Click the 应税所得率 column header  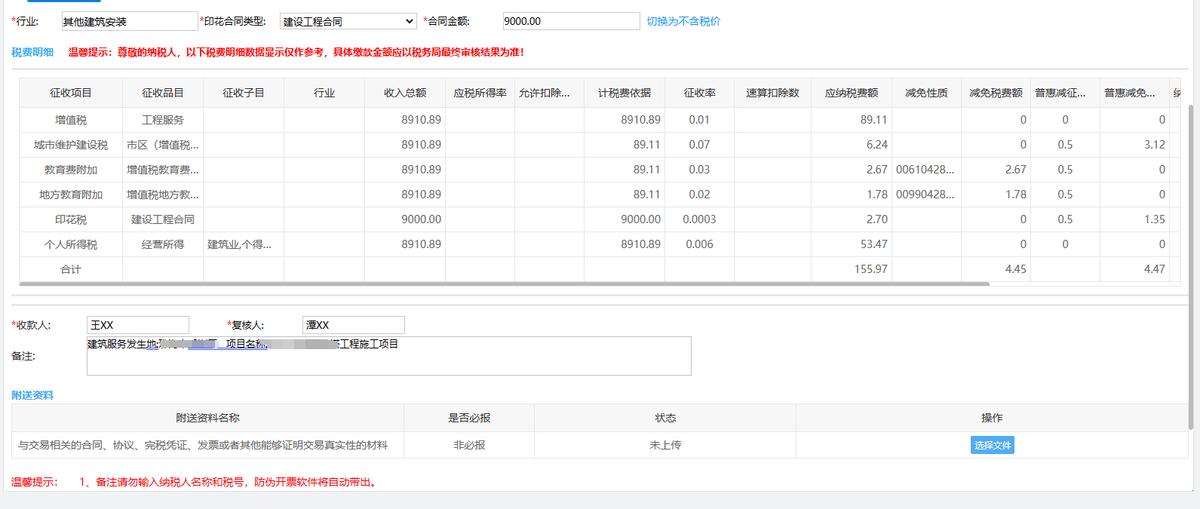pos(480,93)
